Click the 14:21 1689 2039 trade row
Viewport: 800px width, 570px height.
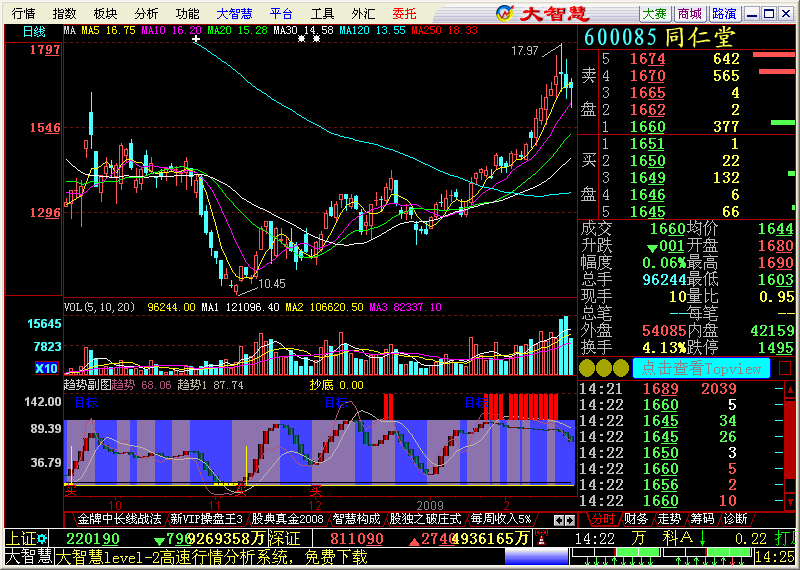[658, 389]
